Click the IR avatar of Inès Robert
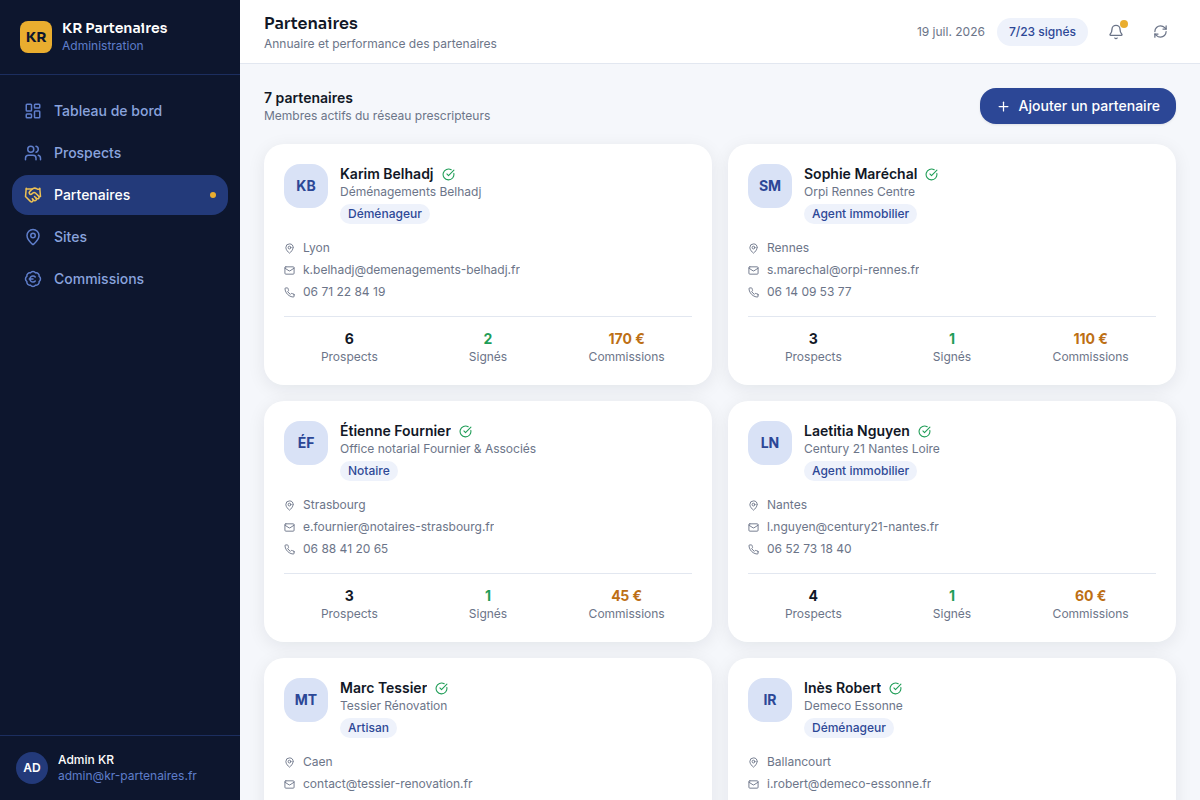 coord(770,700)
